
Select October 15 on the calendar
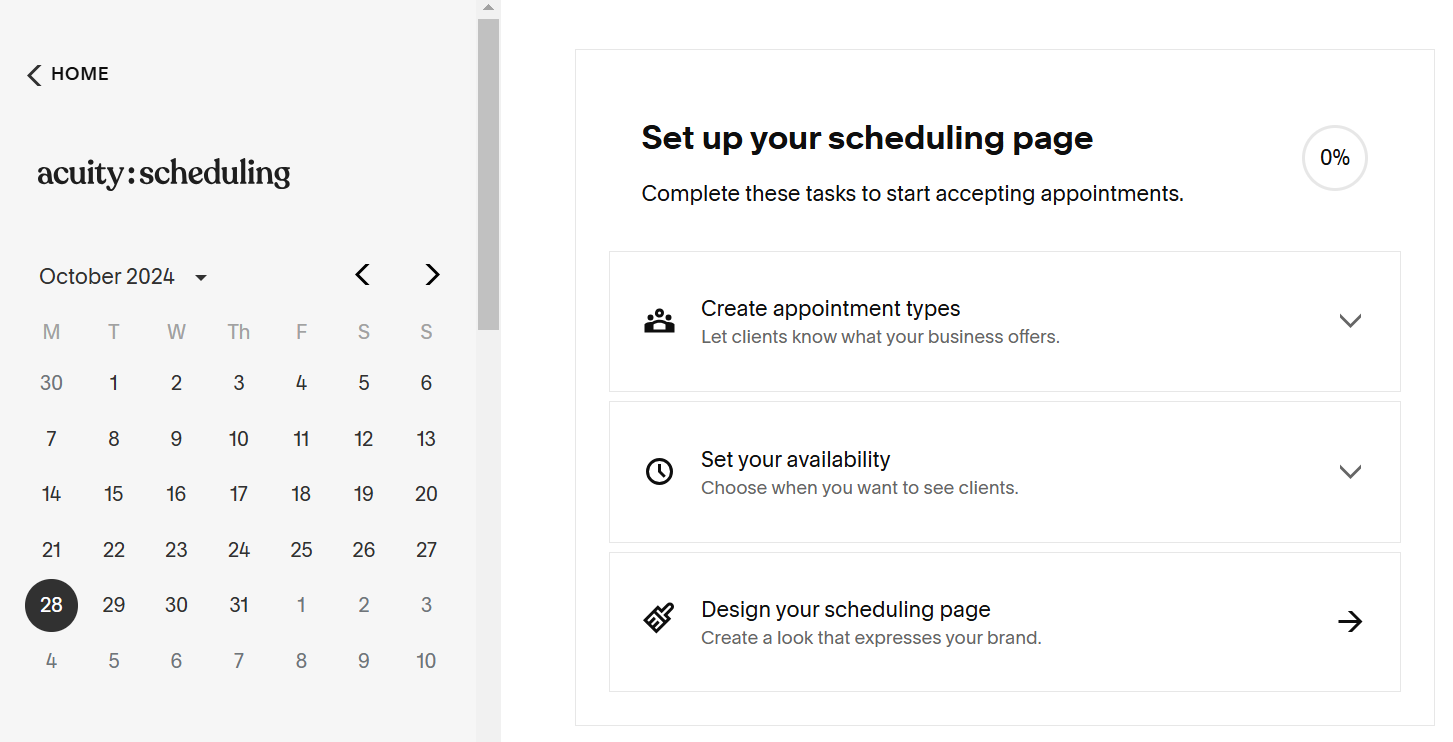[113, 493]
